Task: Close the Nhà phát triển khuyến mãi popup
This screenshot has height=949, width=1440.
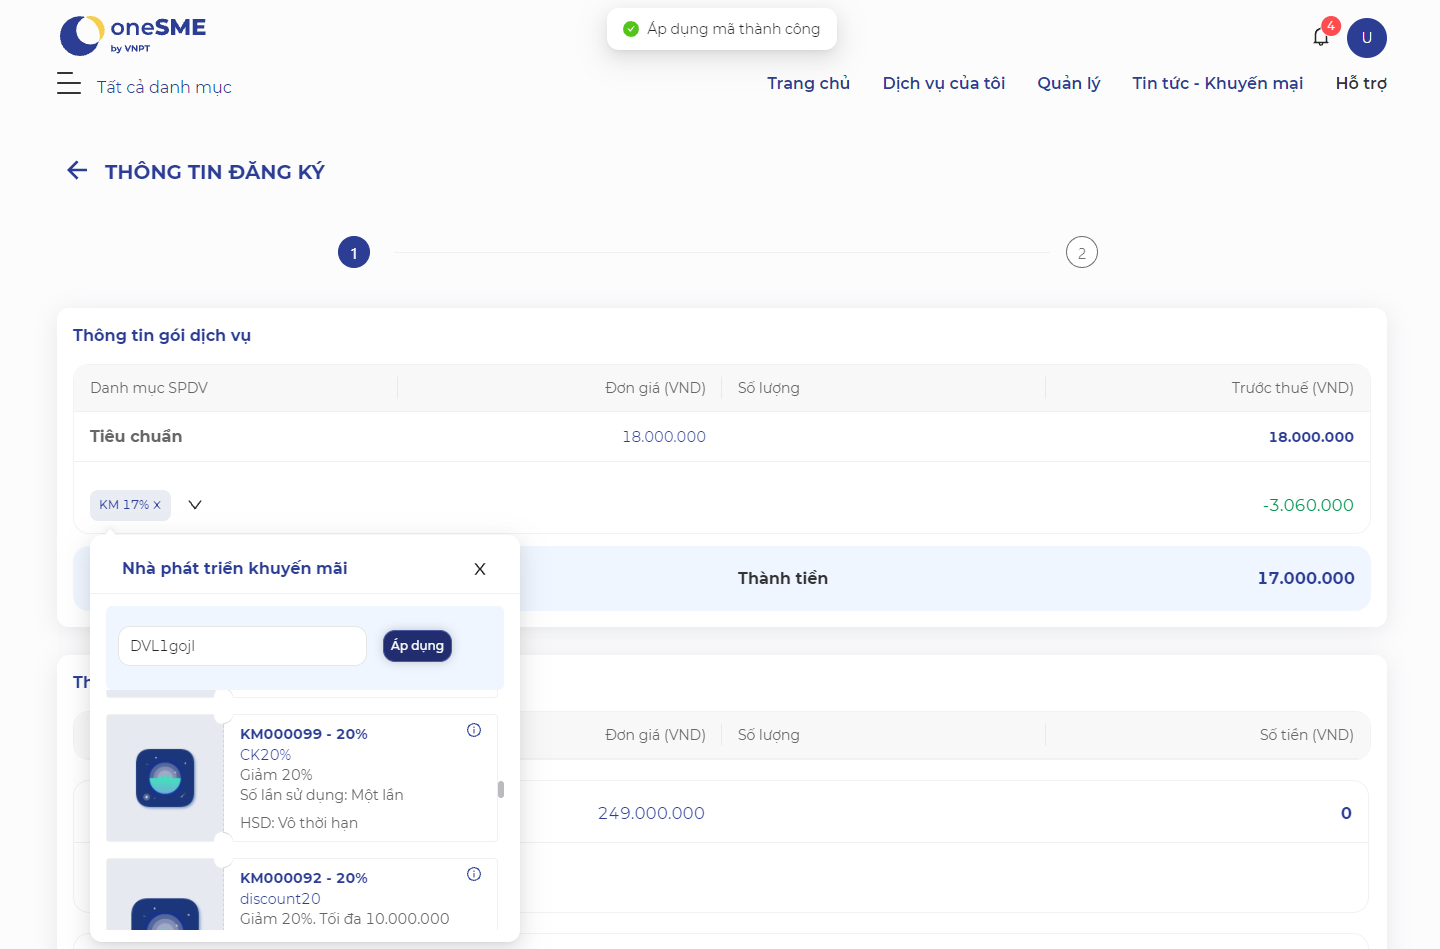Action: click(x=480, y=569)
